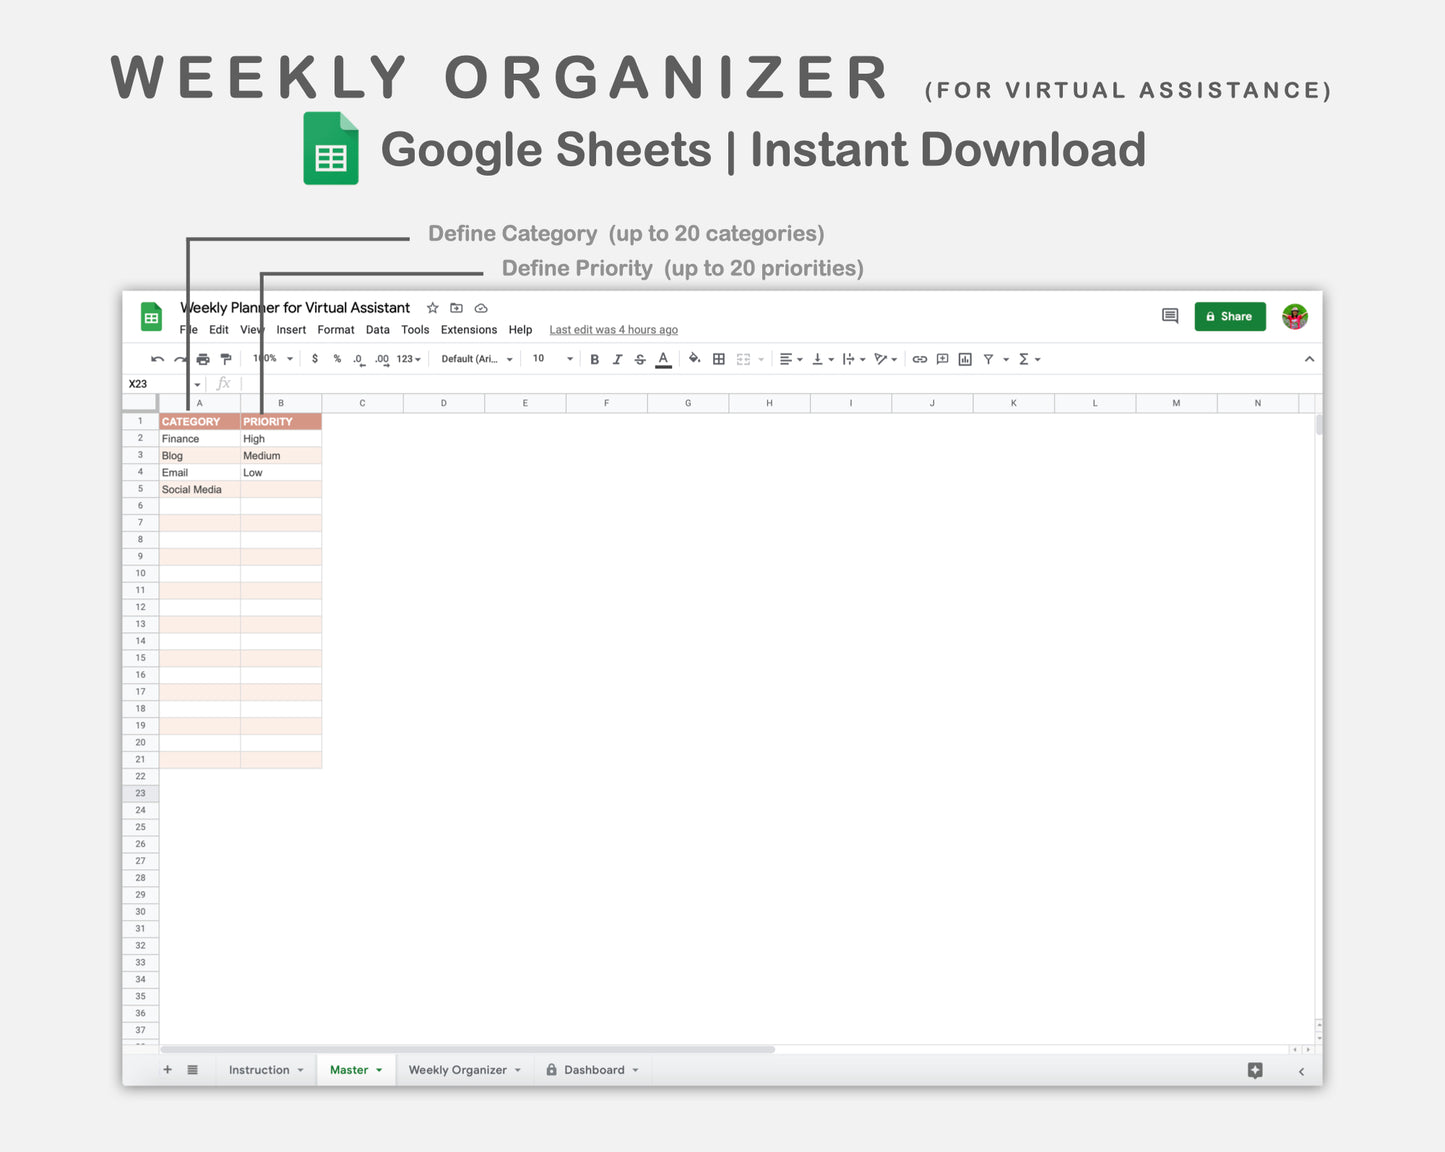
Task: Toggle bold formatting
Action: pos(595,358)
